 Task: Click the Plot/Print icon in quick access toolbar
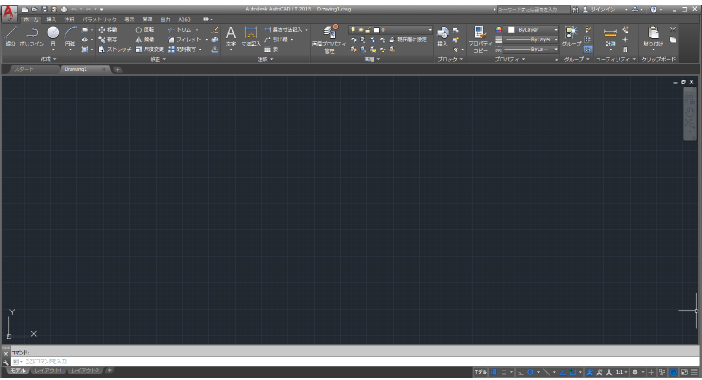click(x=64, y=9)
